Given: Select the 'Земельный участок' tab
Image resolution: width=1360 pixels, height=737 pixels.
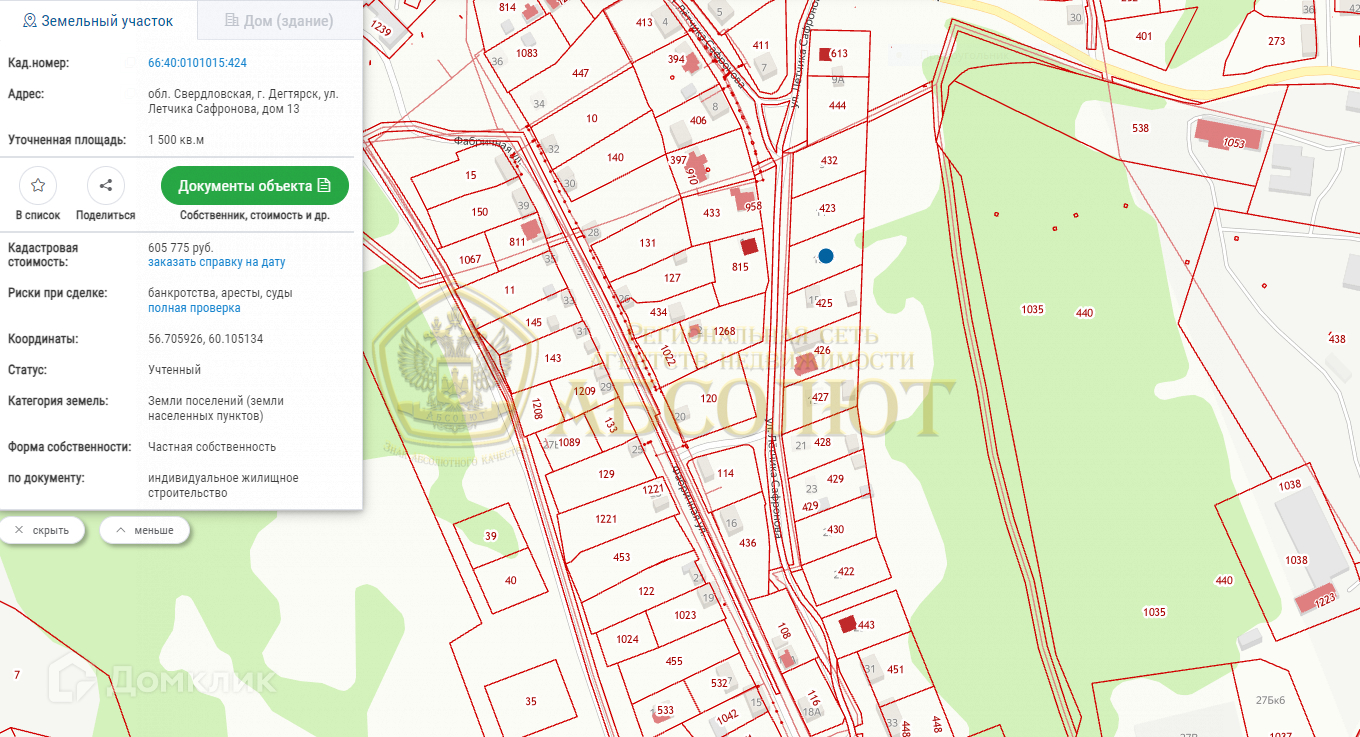Looking at the screenshot, I should coord(98,20).
